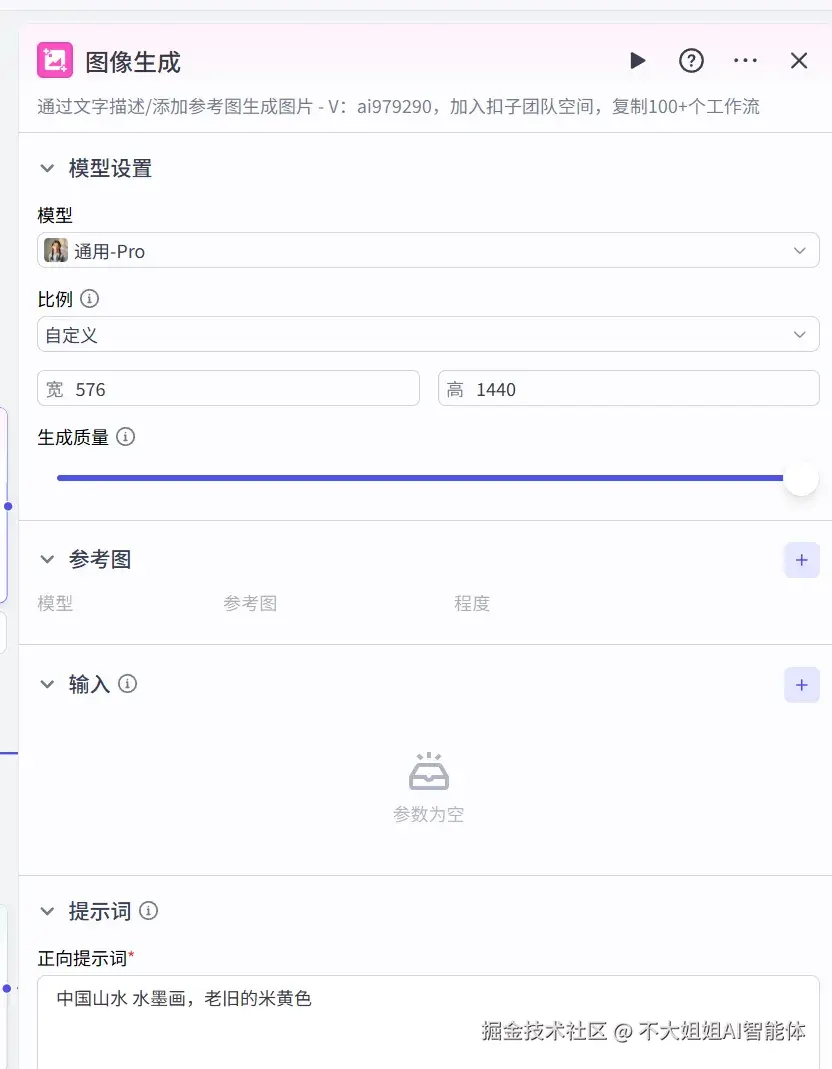Image resolution: width=832 pixels, height=1069 pixels.
Task: Click the 宽 576 width input field
Action: point(228,387)
